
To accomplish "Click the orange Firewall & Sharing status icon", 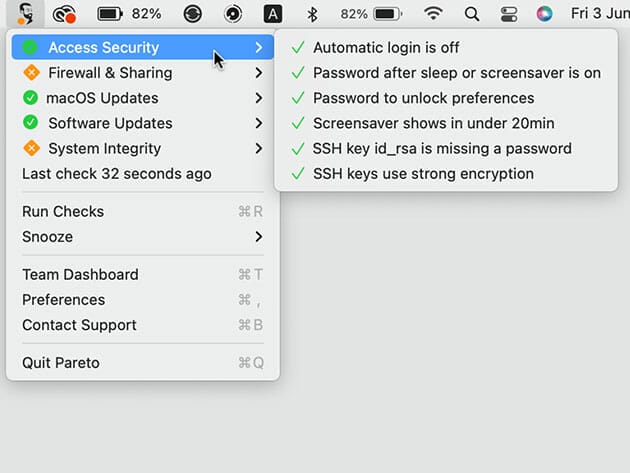I will pos(30,73).
